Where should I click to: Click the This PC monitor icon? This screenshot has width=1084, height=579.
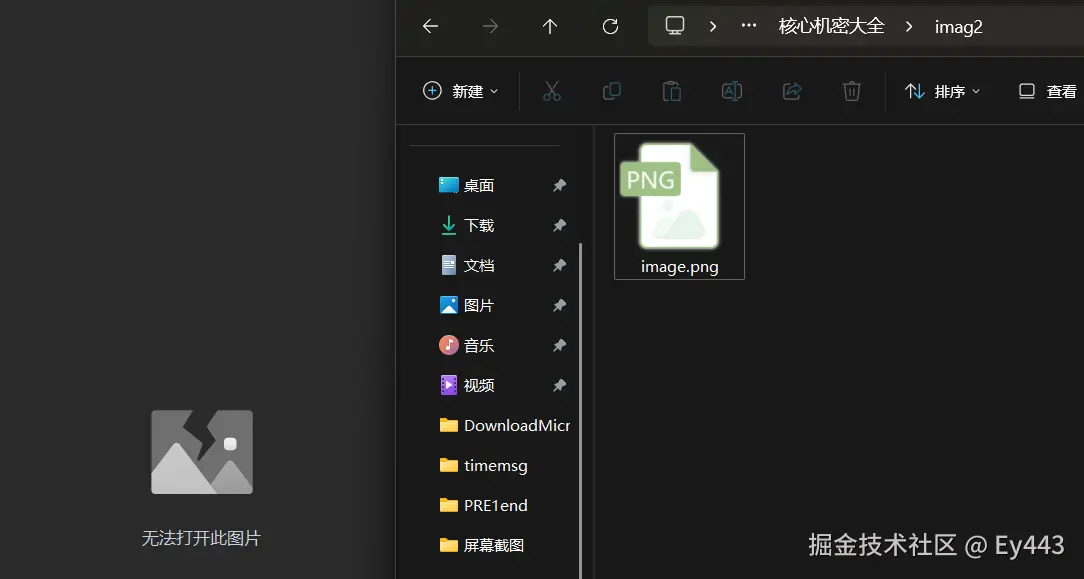tap(675, 26)
